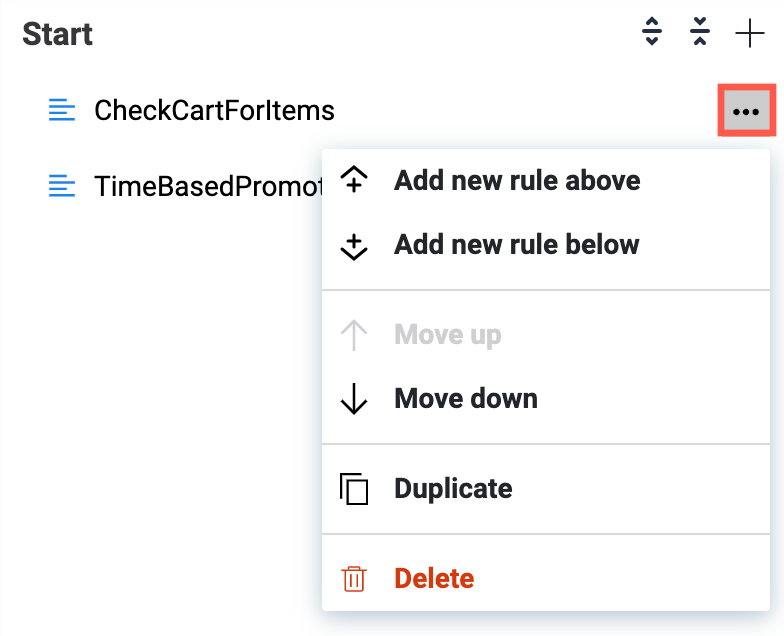The width and height of the screenshot is (784, 636).
Task: Select the CheckCartForItems rule
Action: tap(214, 110)
